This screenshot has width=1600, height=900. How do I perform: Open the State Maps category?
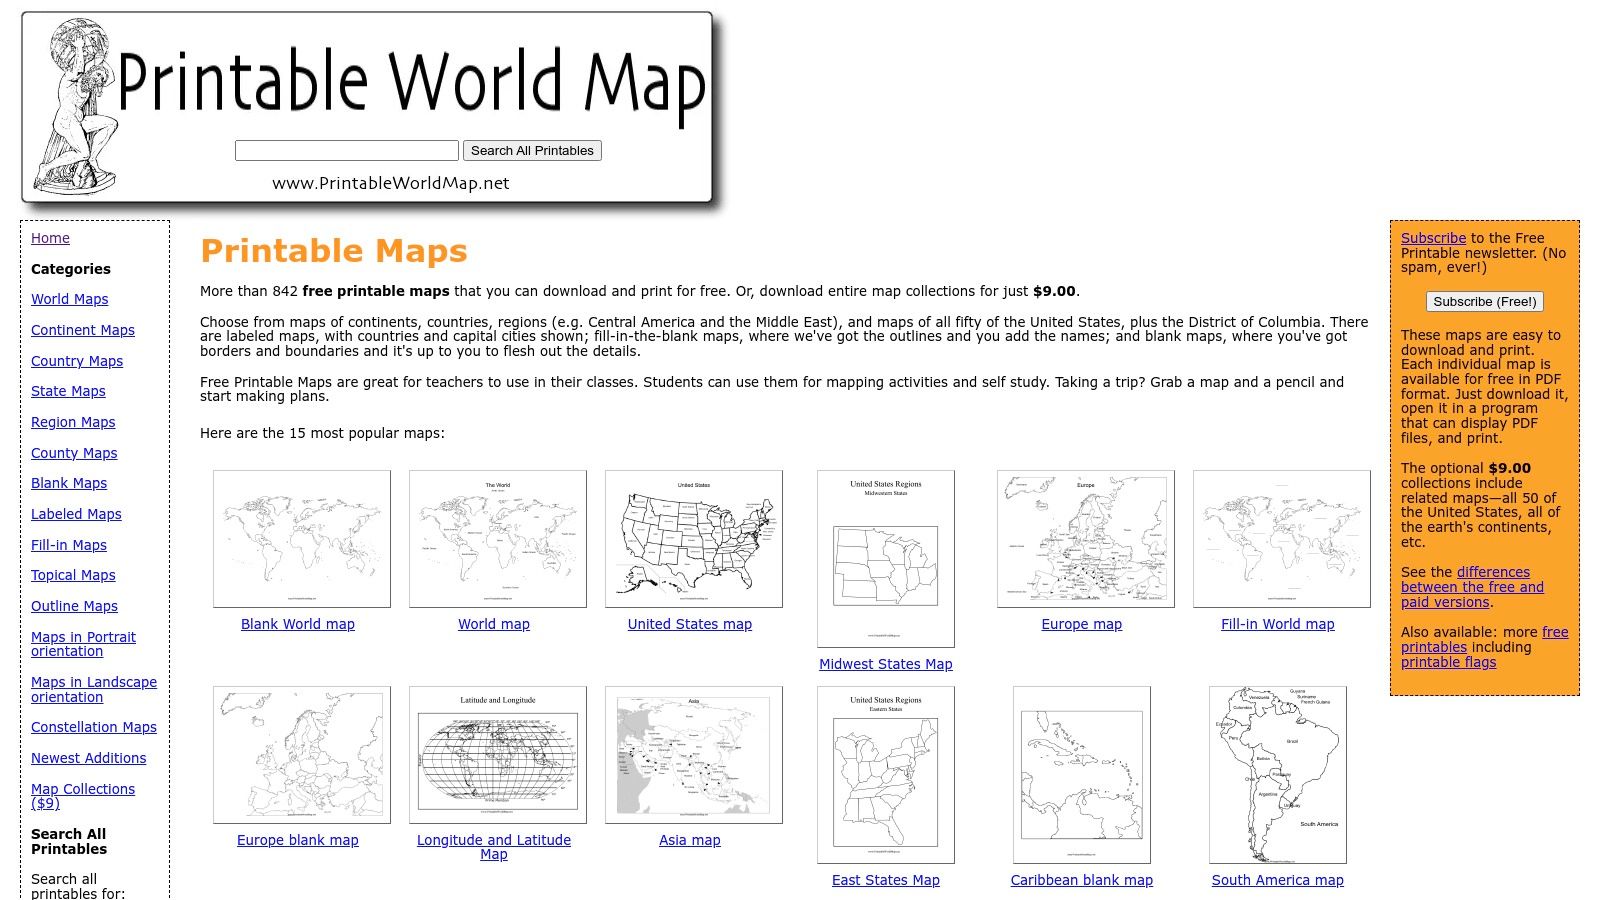tap(67, 391)
